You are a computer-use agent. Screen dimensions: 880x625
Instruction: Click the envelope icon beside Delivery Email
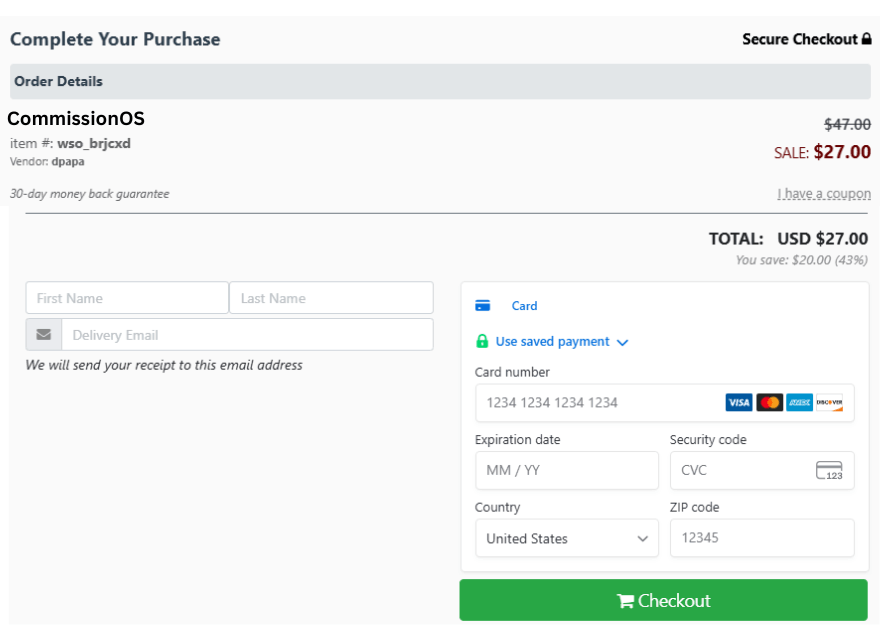44,335
